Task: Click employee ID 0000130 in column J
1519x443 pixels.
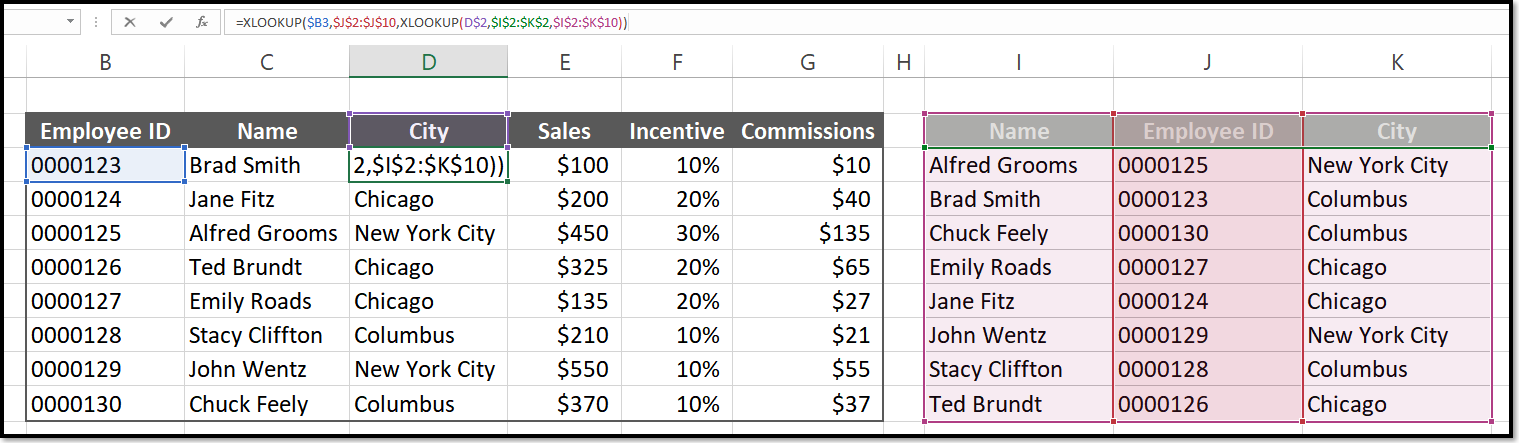Action: (1207, 233)
